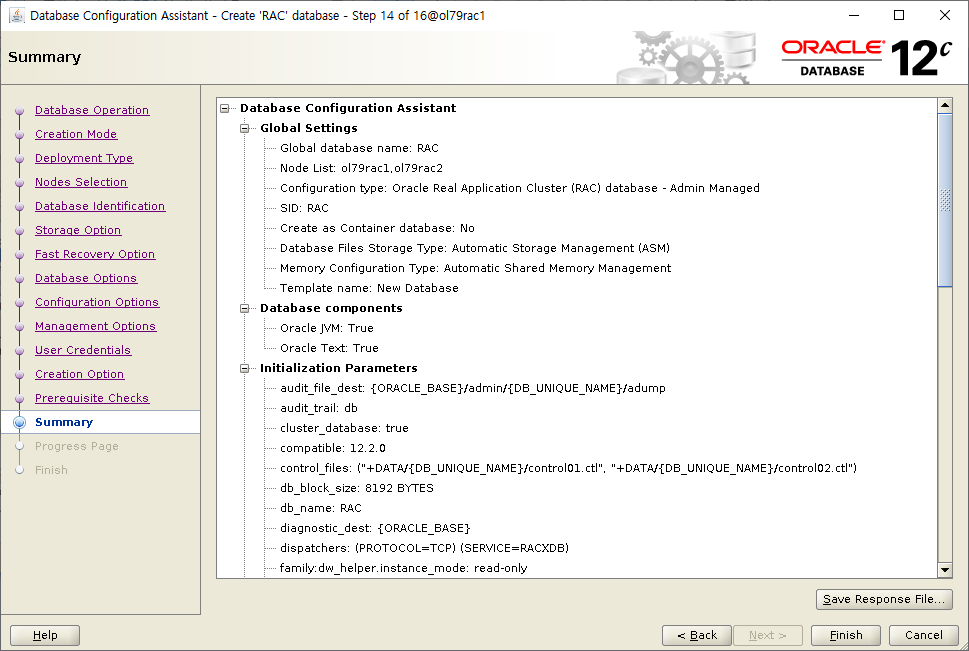Open Database Options step

[86, 278]
